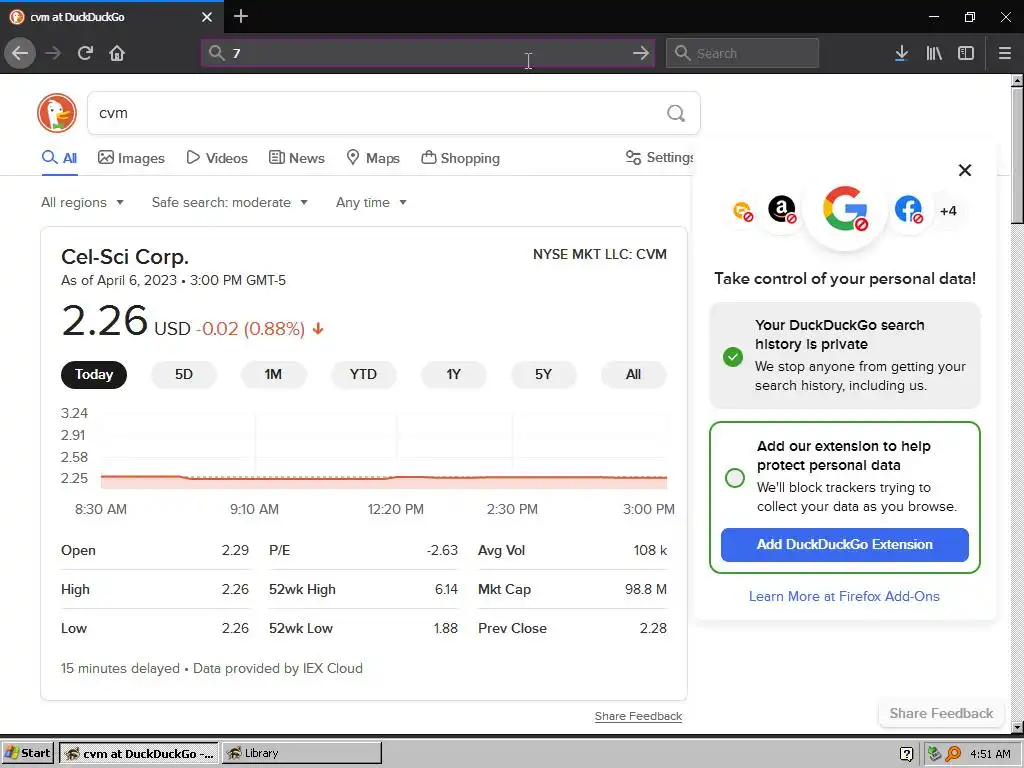Open the browser home page icon

click(x=117, y=53)
